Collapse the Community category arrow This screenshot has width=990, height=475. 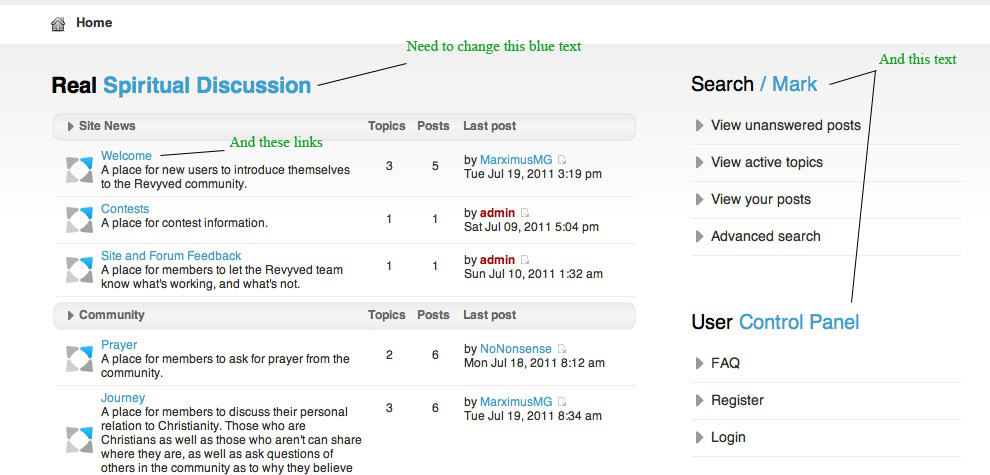point(71,315)
